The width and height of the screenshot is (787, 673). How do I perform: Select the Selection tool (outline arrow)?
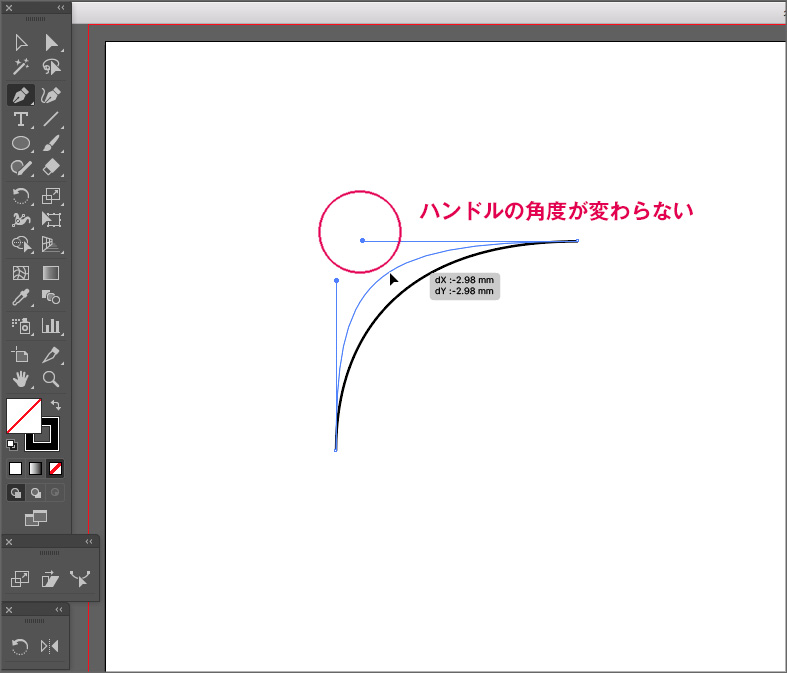[x=21, y=43]
